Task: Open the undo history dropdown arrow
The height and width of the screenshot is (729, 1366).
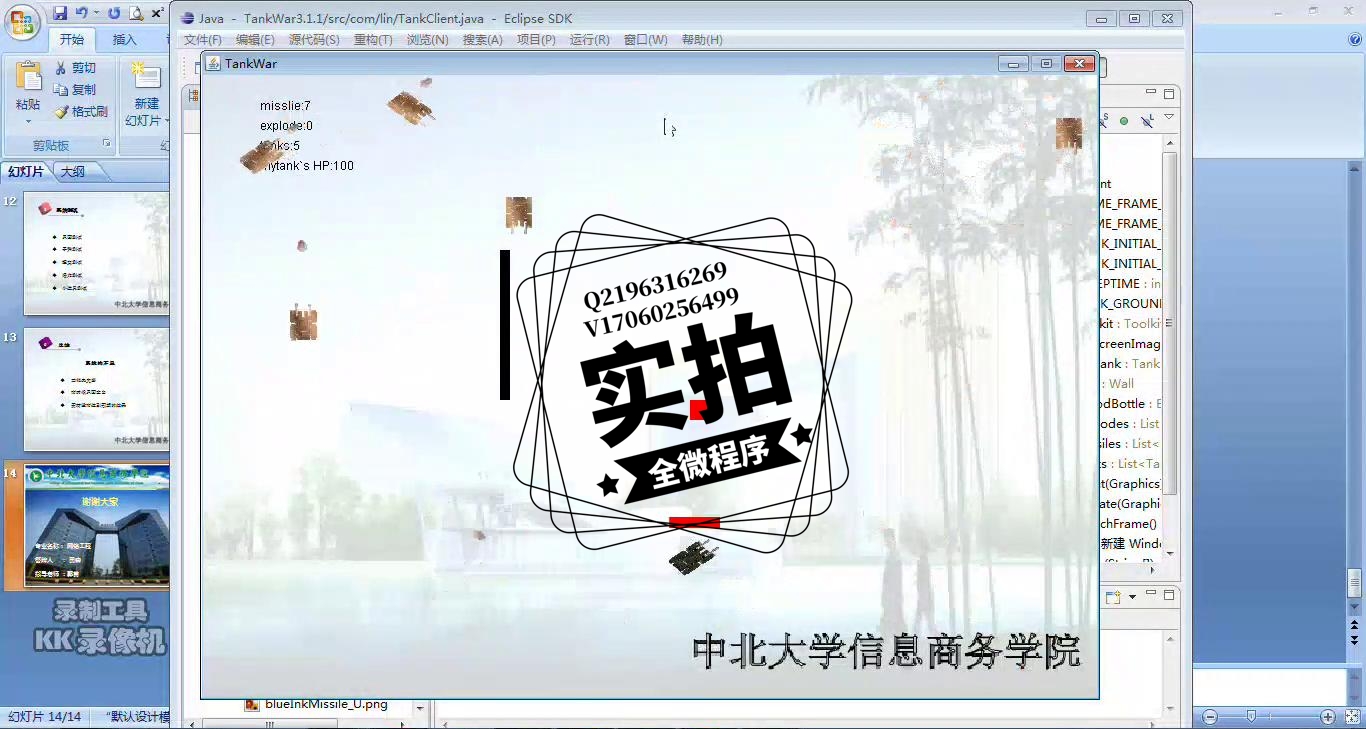Action: (x=96, y=13)
